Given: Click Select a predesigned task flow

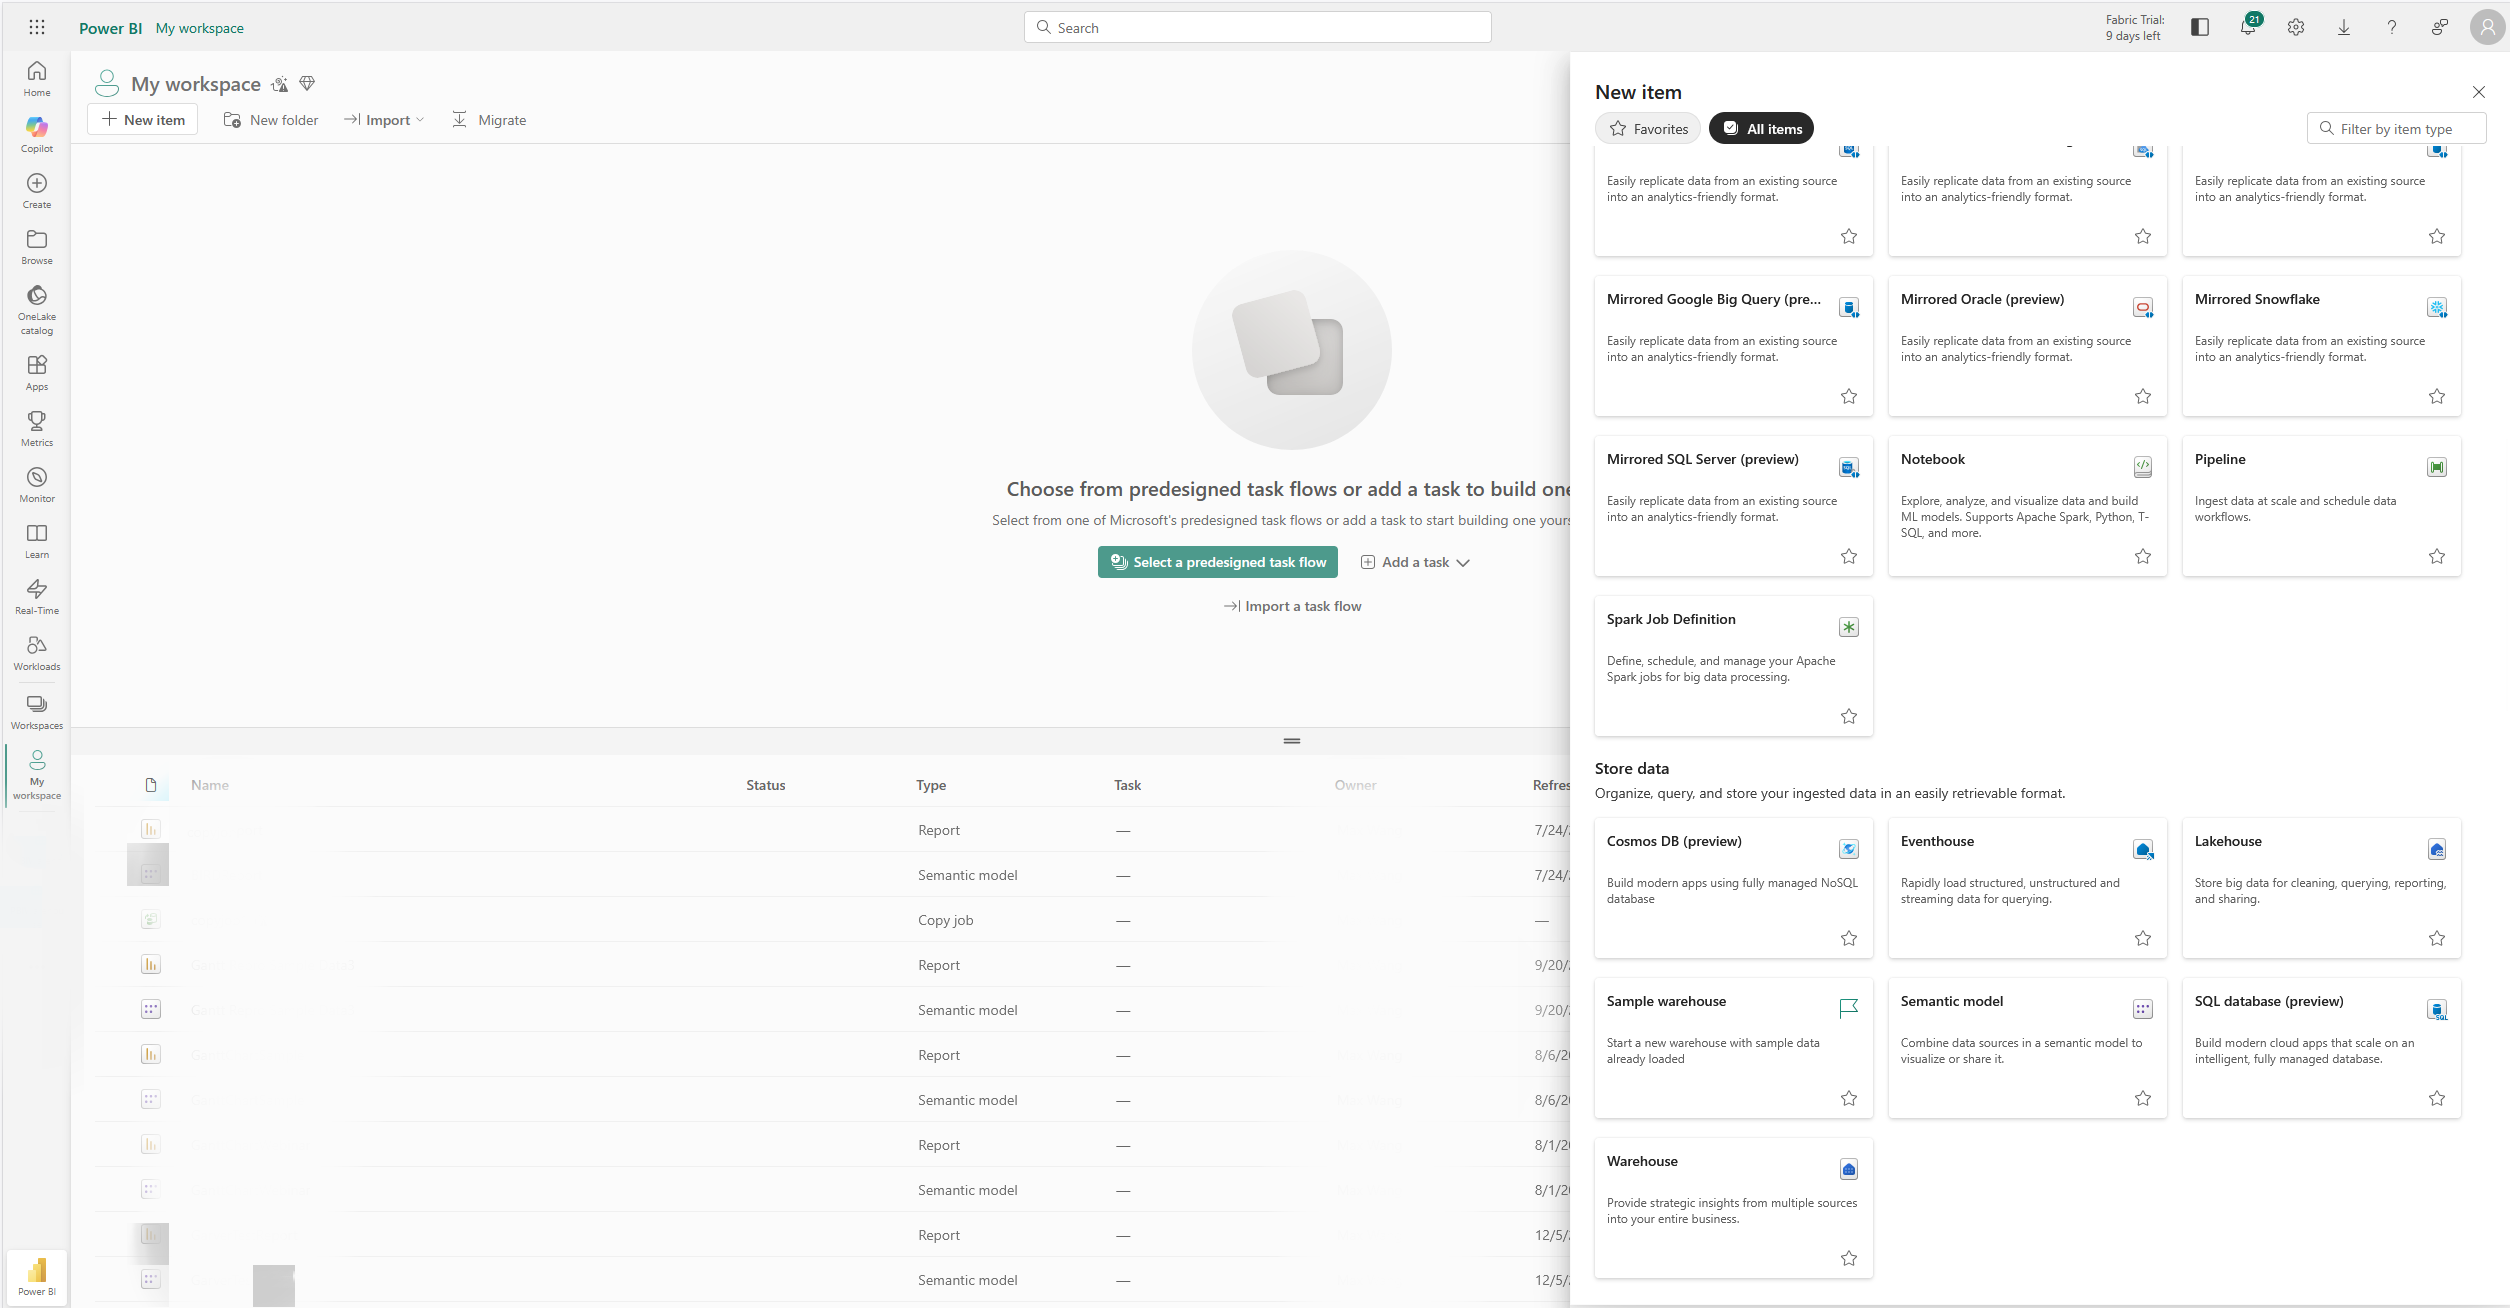Looking at the screenshot, I should (1218, 562).
